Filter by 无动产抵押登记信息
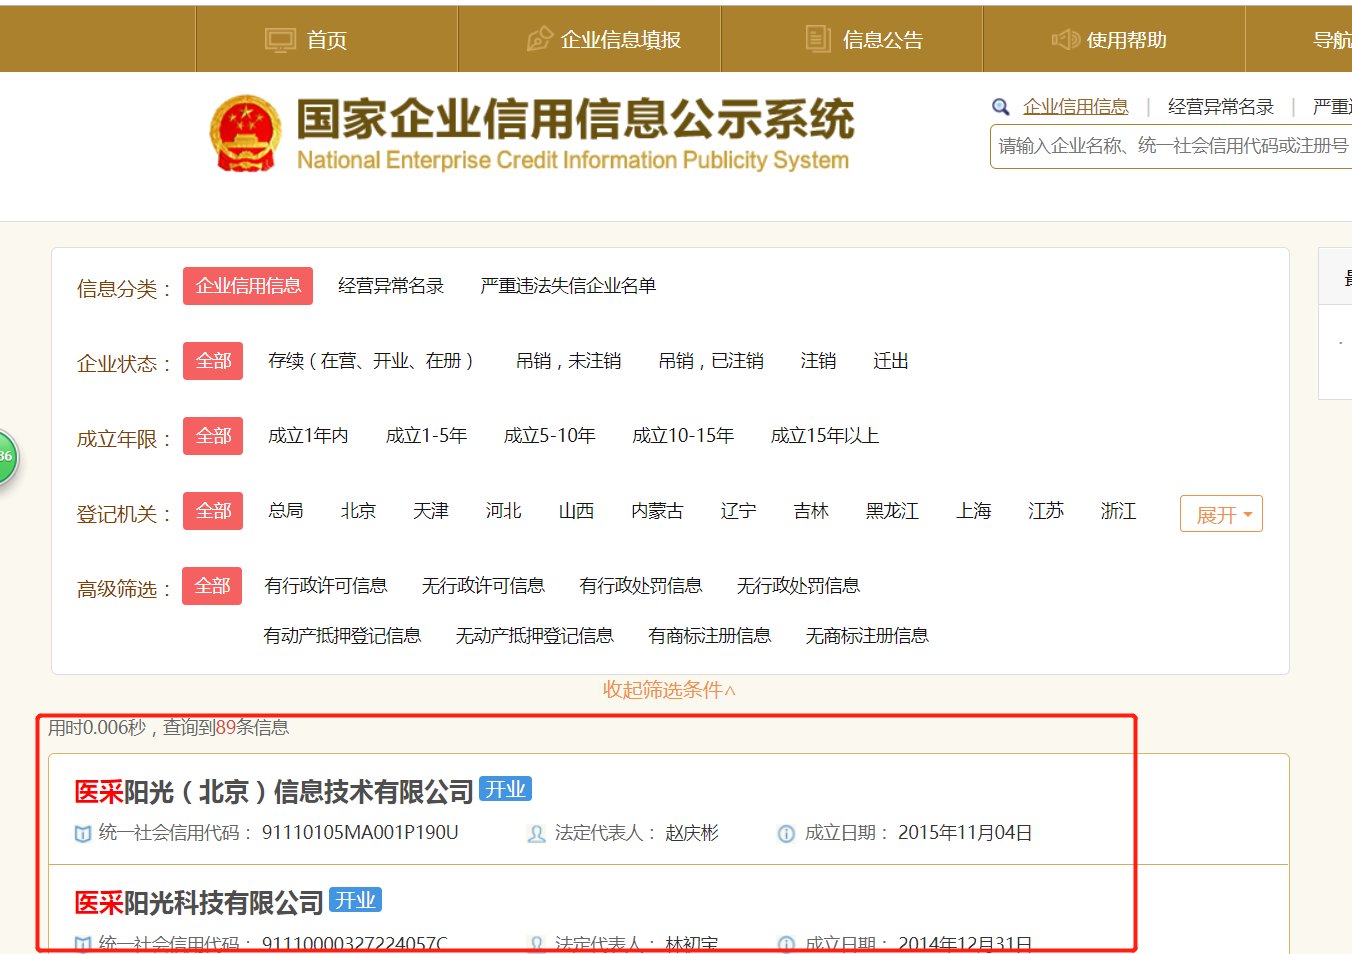 [534, 636]
